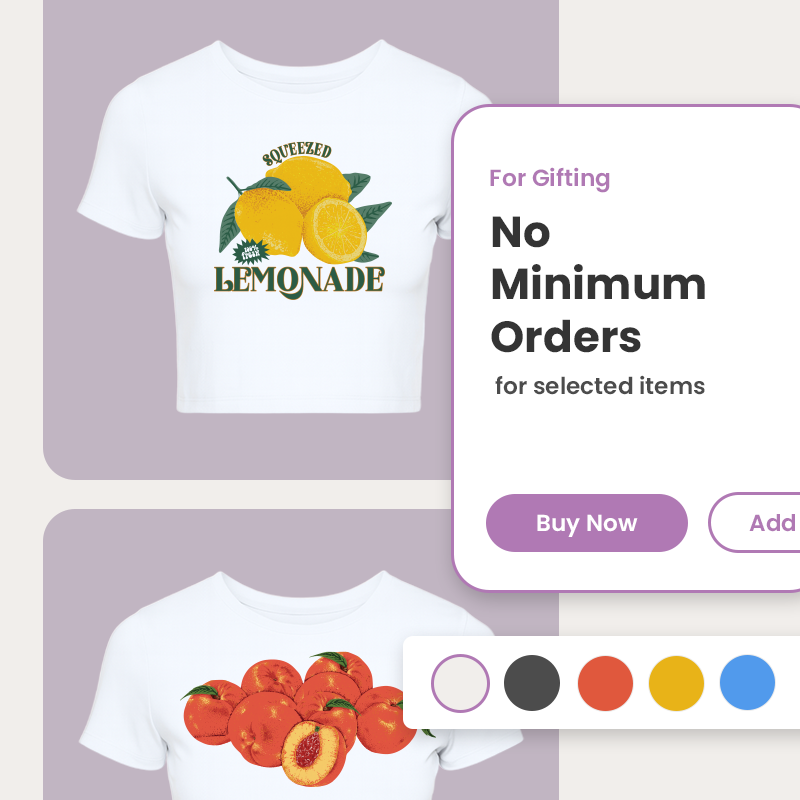
Task: Click the green leaf on the top peach
Action: [x=328, y=659]
